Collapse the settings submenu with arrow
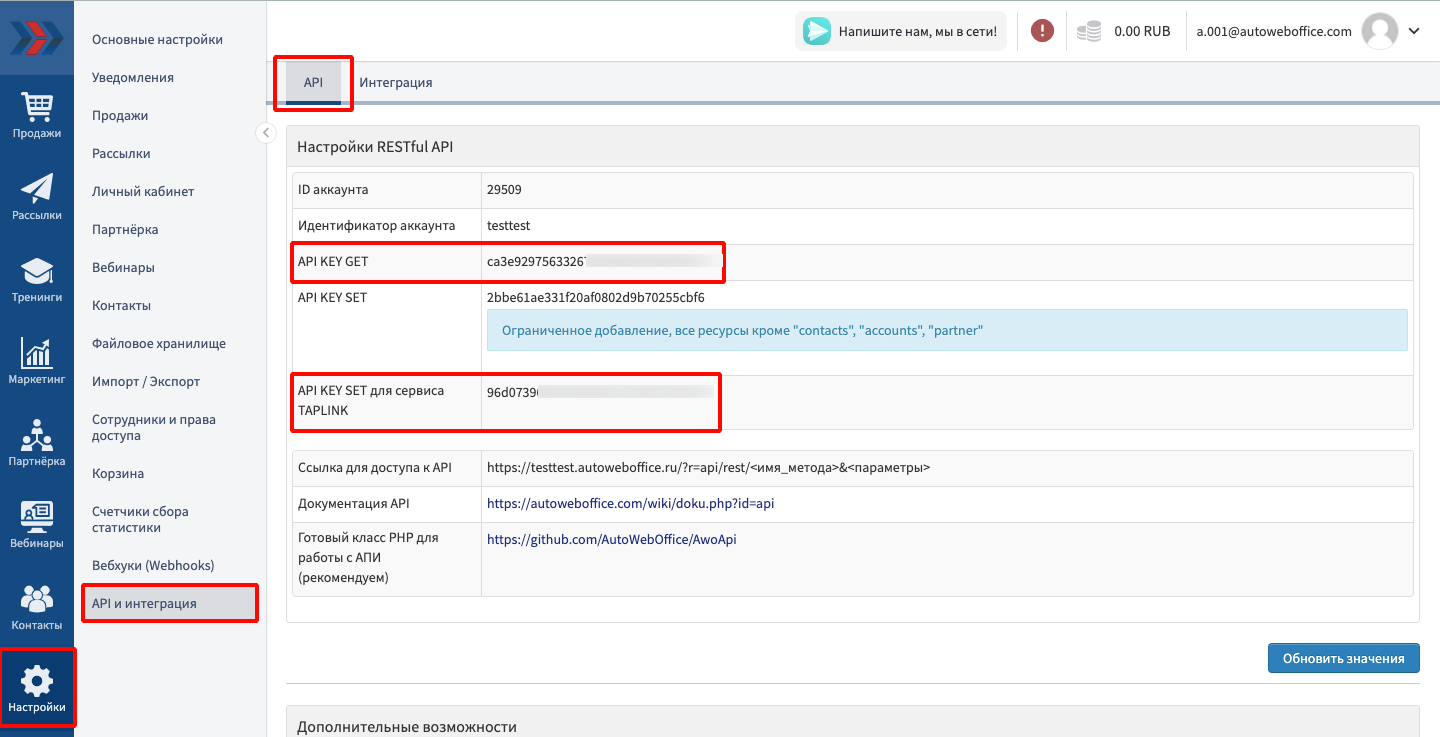 (266, 133)
